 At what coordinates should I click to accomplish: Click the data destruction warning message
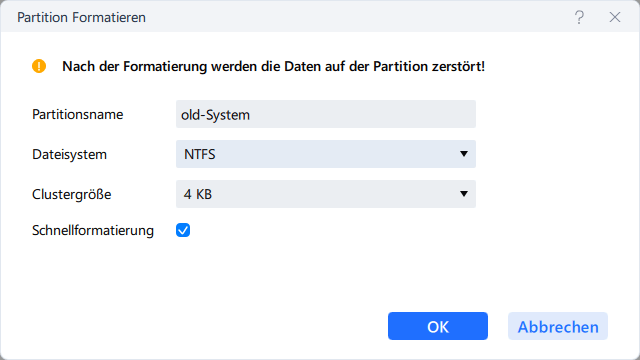click(x=273, y=66)
